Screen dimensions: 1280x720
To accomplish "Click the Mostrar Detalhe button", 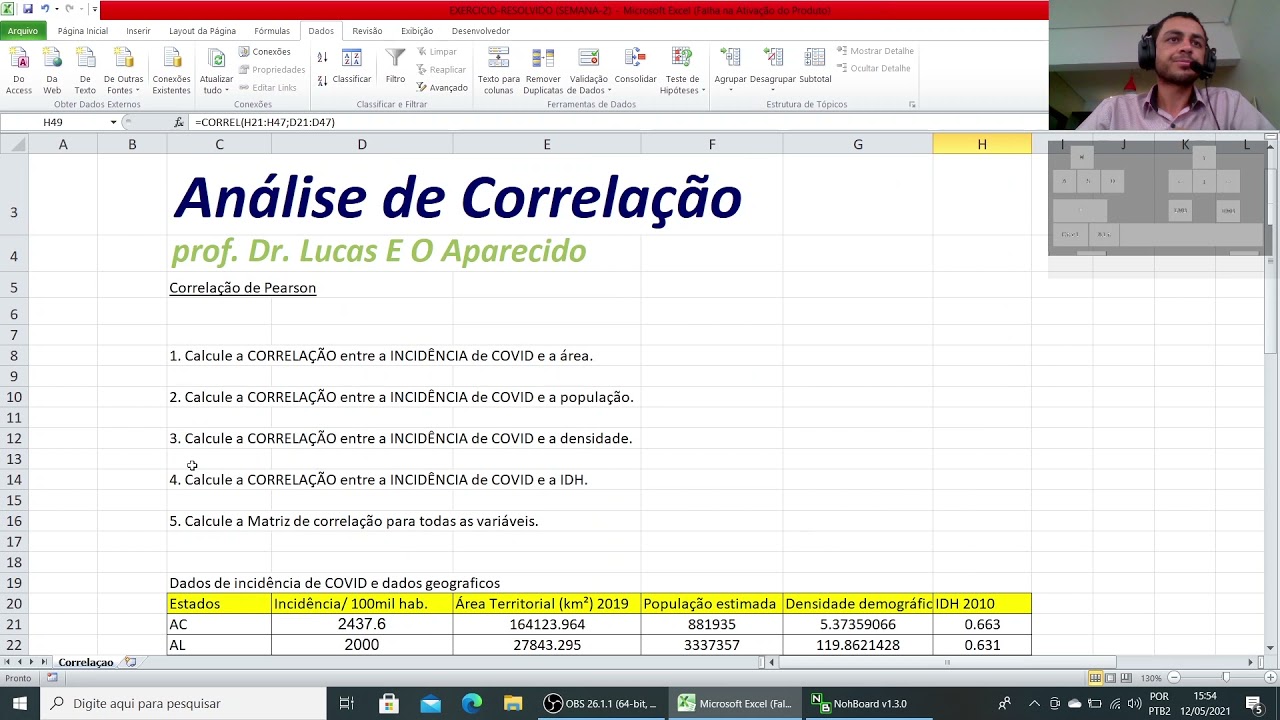I will pyautogui.click(x=876, y=51).
